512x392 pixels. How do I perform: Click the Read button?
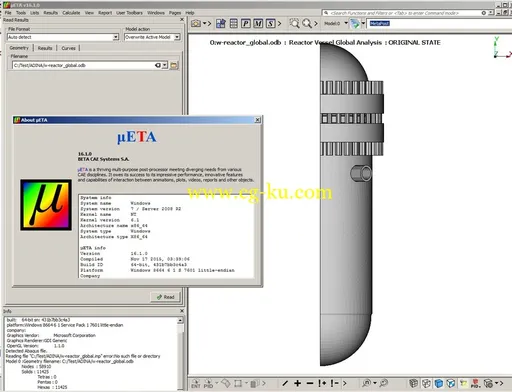tap(165, 297)
